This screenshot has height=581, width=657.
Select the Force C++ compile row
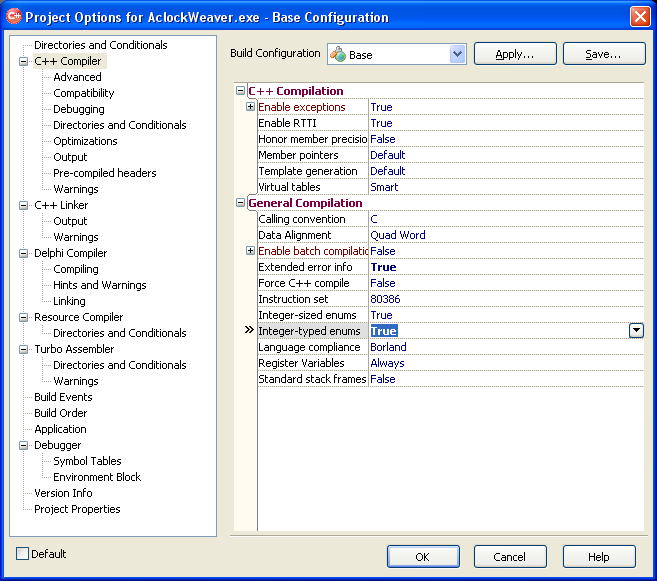click(x=450, y=283)
